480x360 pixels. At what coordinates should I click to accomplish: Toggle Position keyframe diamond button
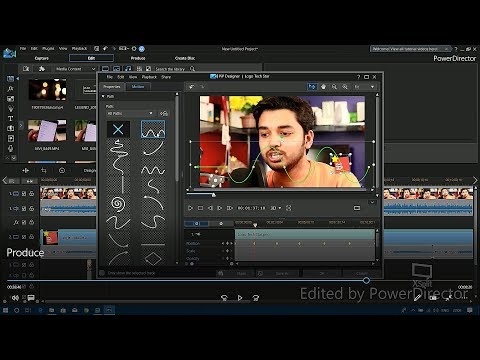coord(227,243)
